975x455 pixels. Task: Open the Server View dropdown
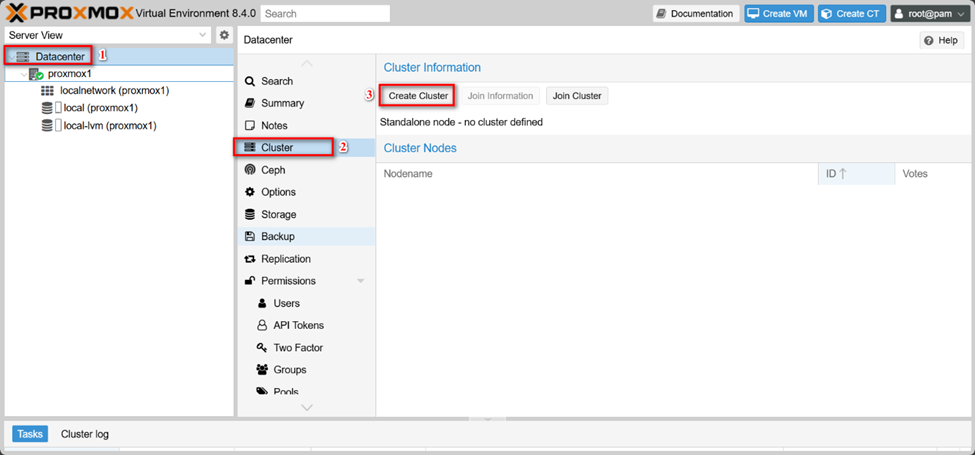(x=203, y=35)
